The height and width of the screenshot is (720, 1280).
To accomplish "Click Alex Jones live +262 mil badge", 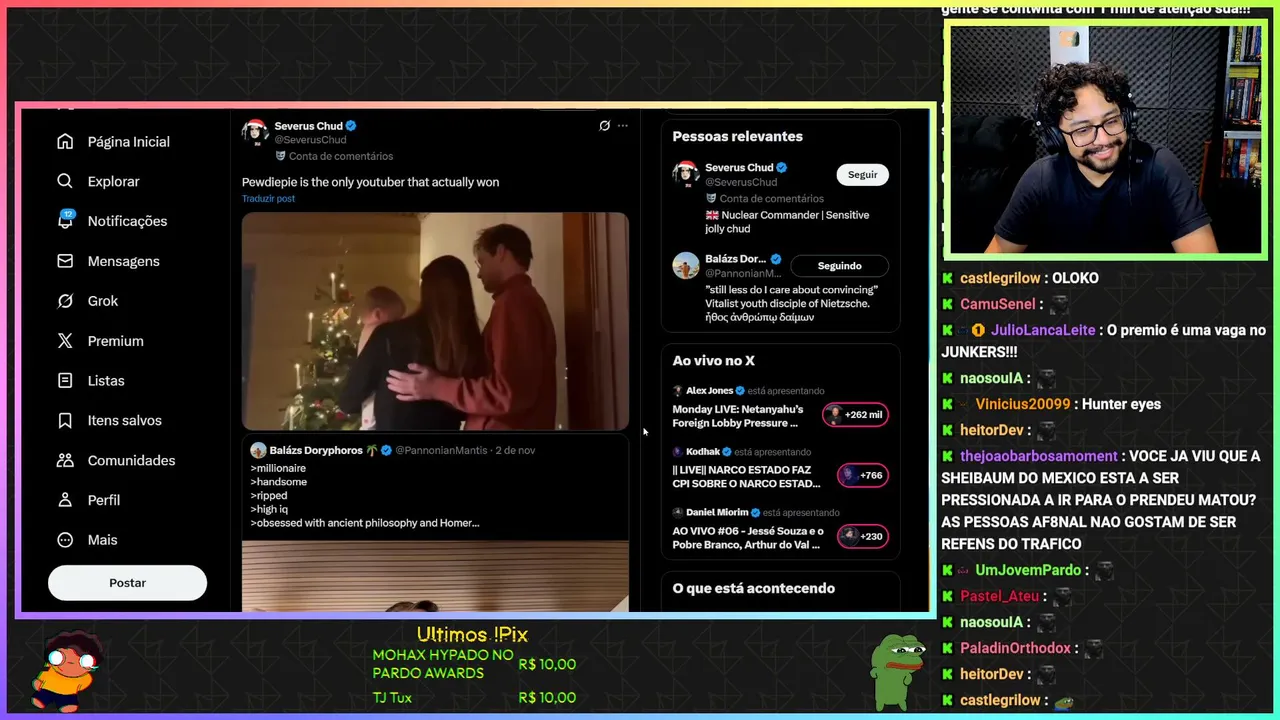I will (x=855, y=415).
